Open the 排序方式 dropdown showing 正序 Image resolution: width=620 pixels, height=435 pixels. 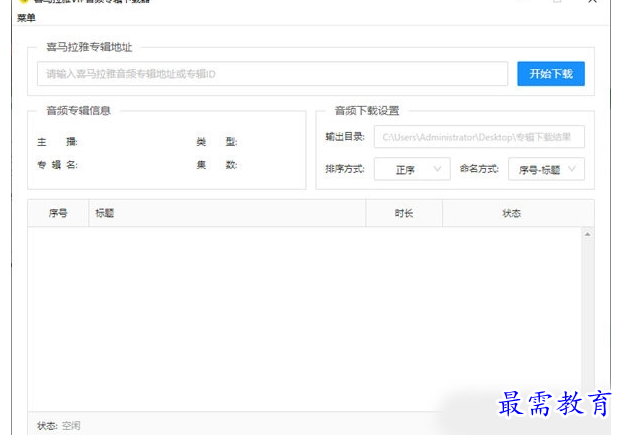pyautogui.click(x=412, y=169)
